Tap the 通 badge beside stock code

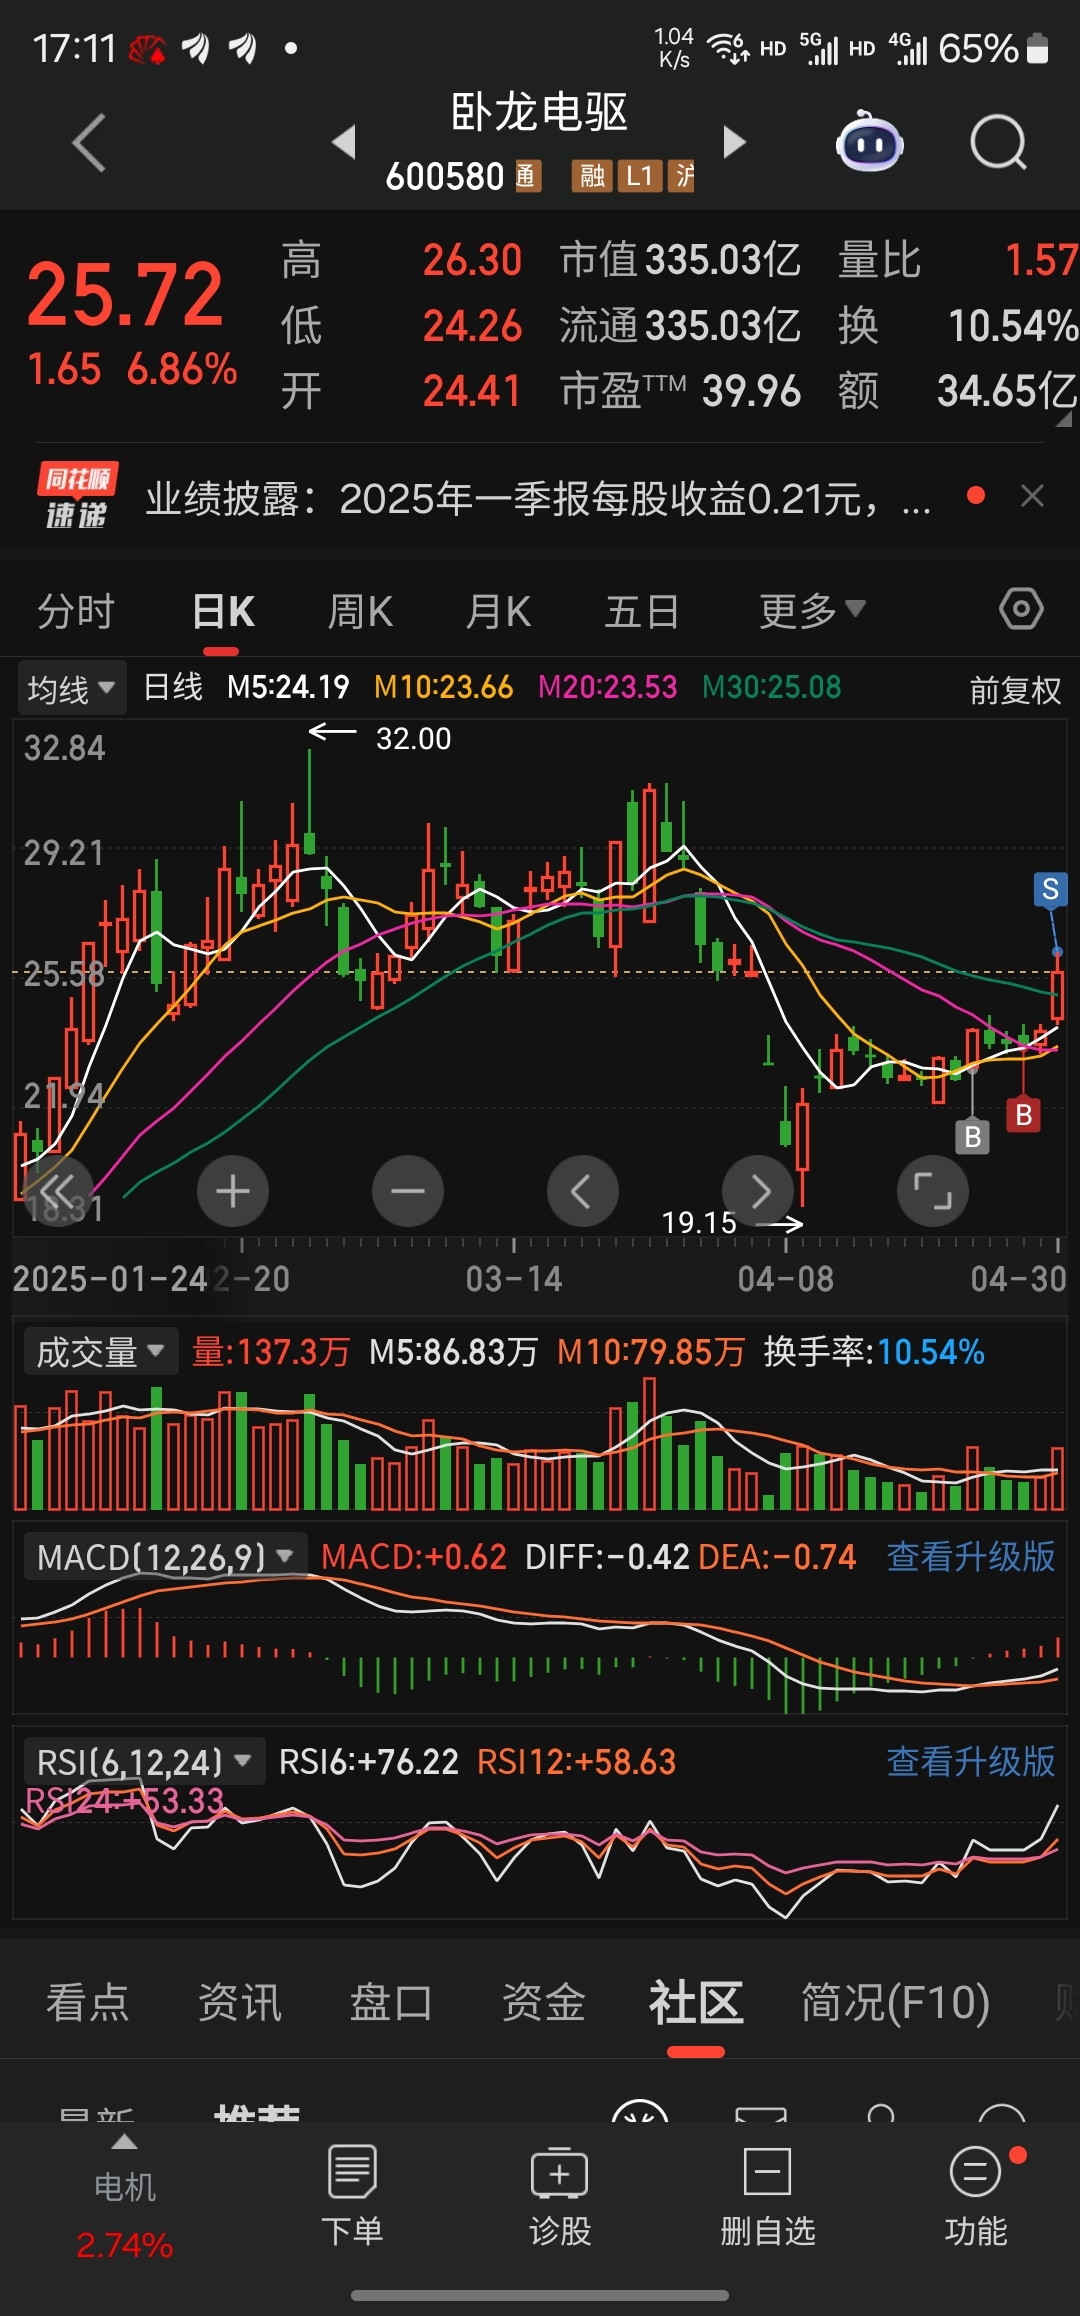527,177
